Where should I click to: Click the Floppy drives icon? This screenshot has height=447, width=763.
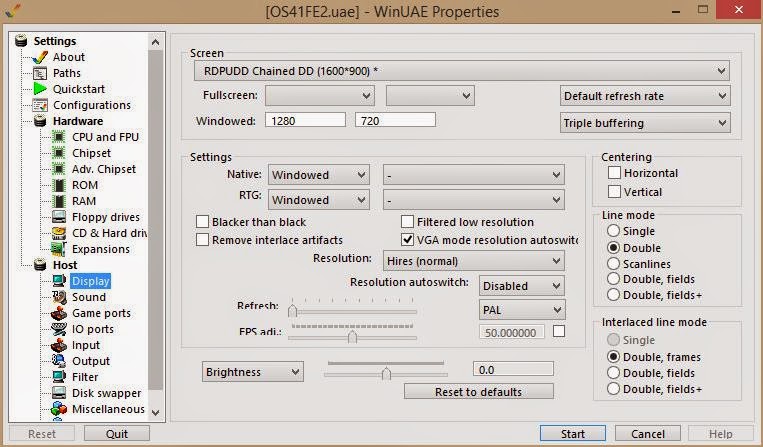59,217
